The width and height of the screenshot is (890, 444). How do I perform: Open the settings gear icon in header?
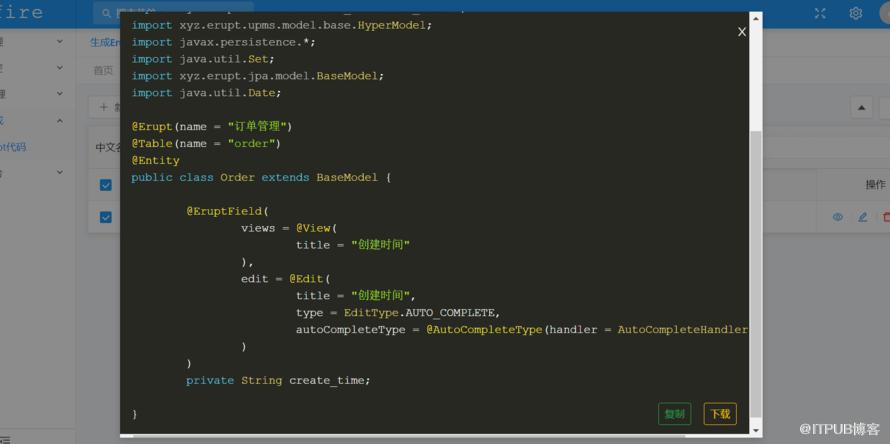(855, 14)
